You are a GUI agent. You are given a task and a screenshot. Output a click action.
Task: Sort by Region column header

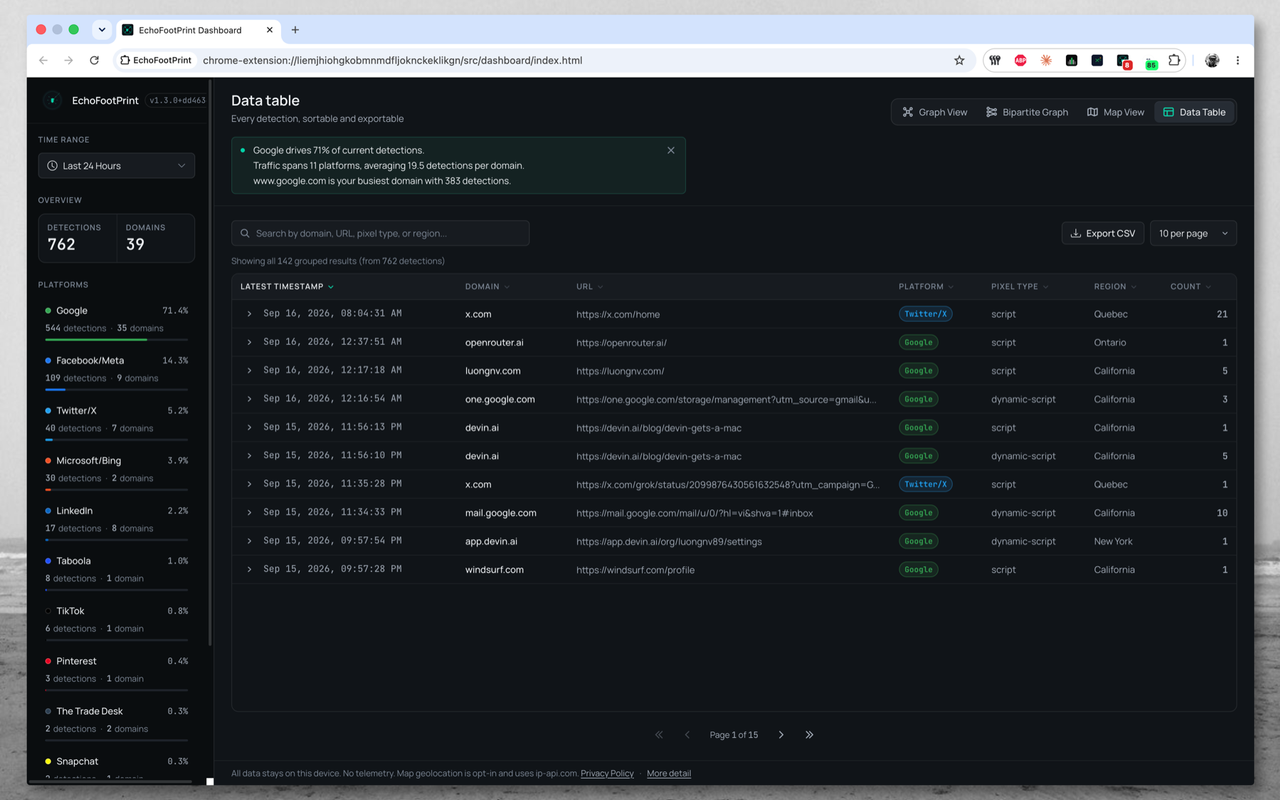pos(1115,286)
